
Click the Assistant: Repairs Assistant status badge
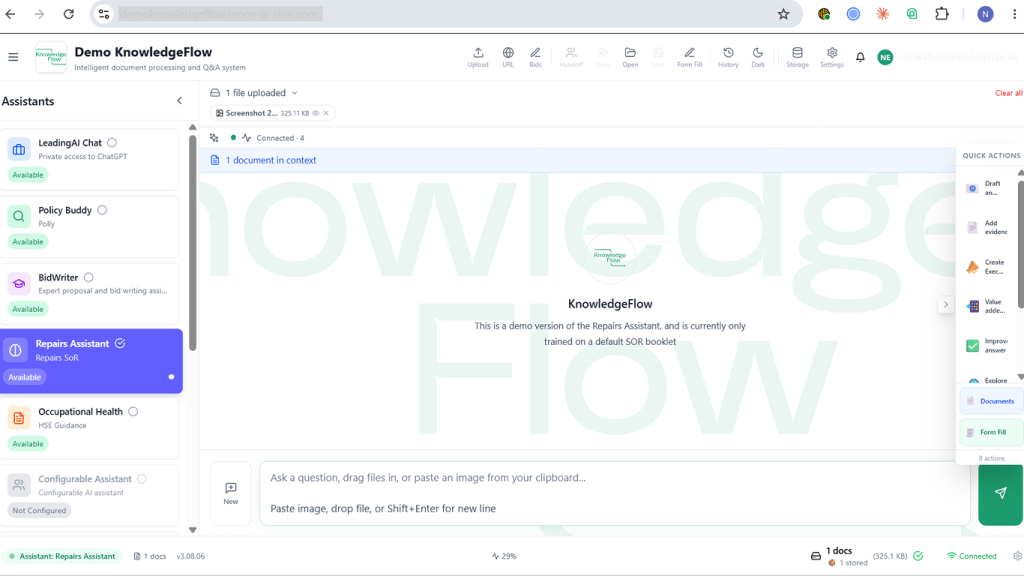pyautogui.click(x=63, y=556)
